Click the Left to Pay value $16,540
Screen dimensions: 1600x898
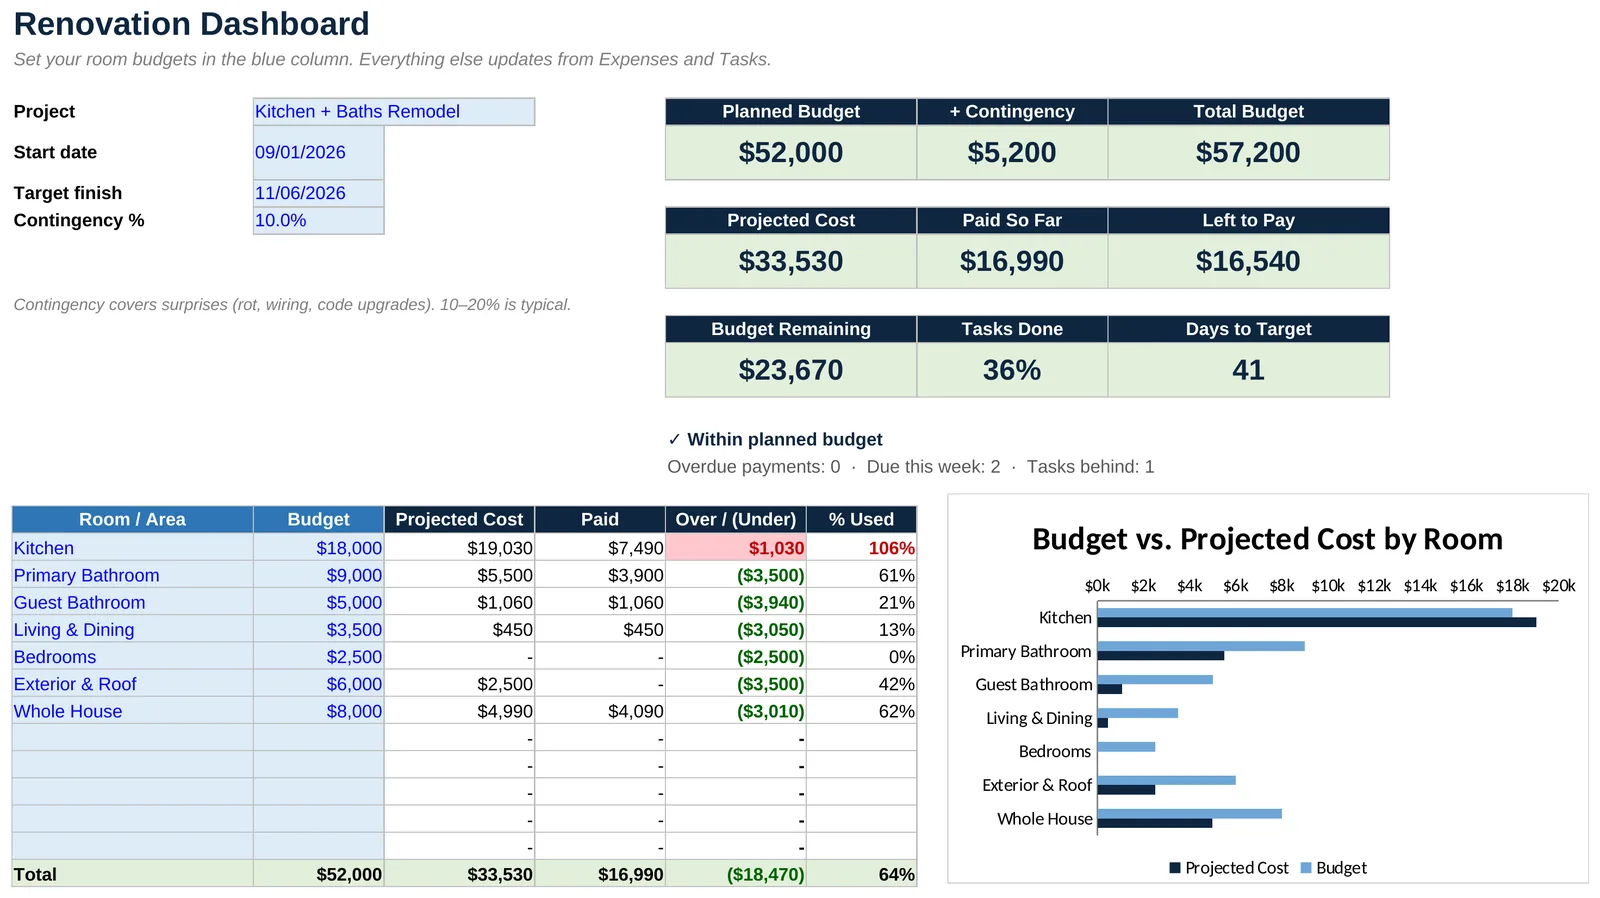[x=1248, y=262]
